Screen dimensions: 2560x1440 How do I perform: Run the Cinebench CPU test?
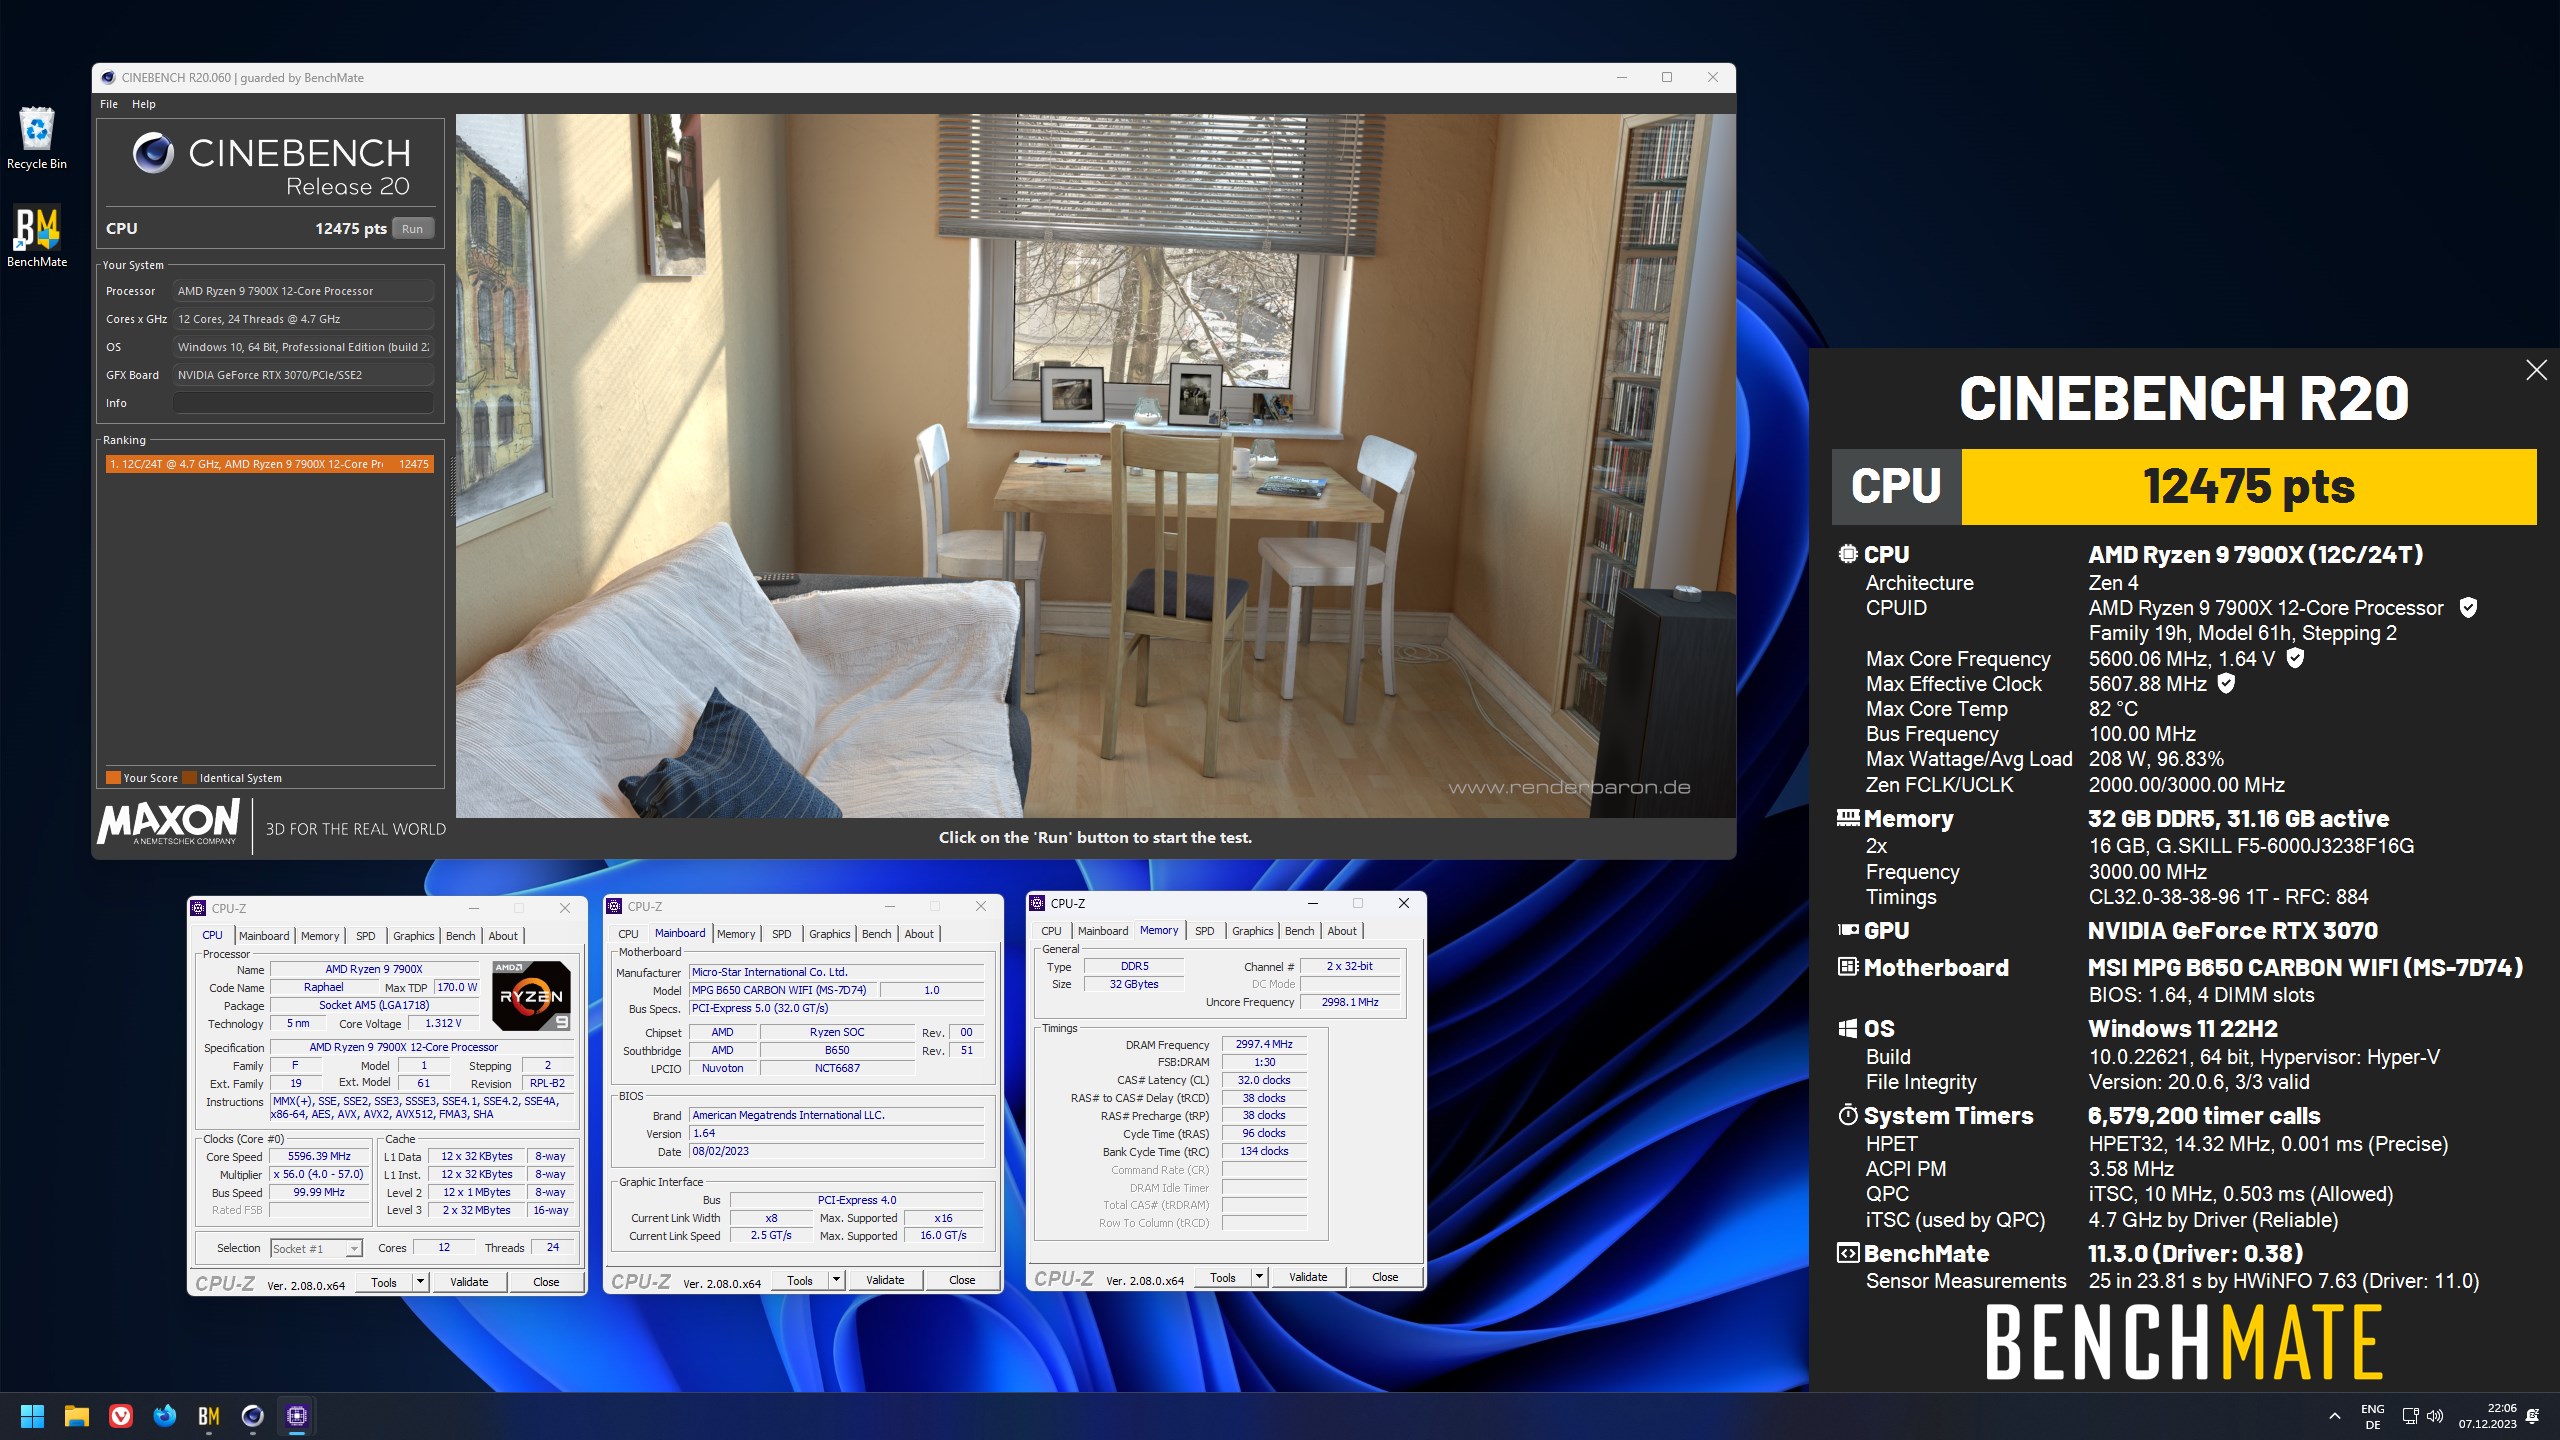point(412,229)
